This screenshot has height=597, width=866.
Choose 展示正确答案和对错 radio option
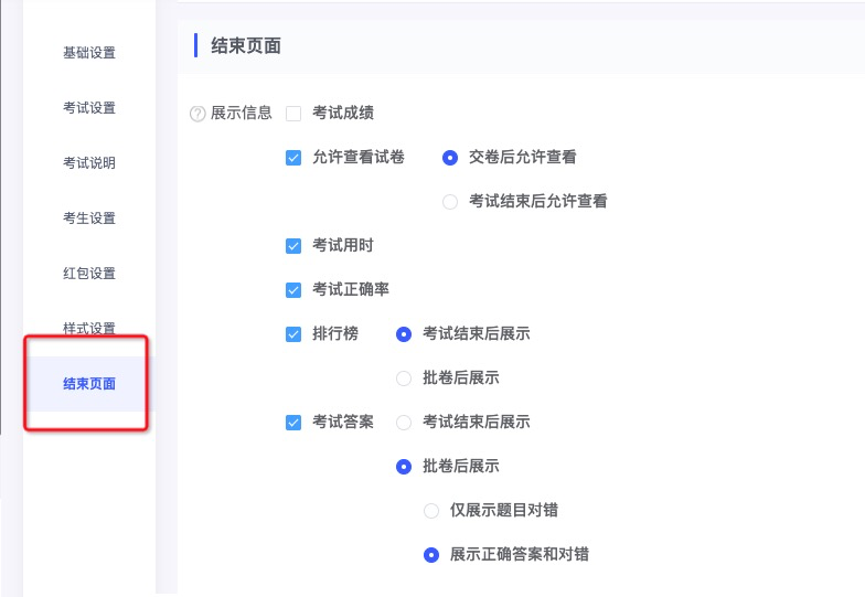tap(431, 555)
